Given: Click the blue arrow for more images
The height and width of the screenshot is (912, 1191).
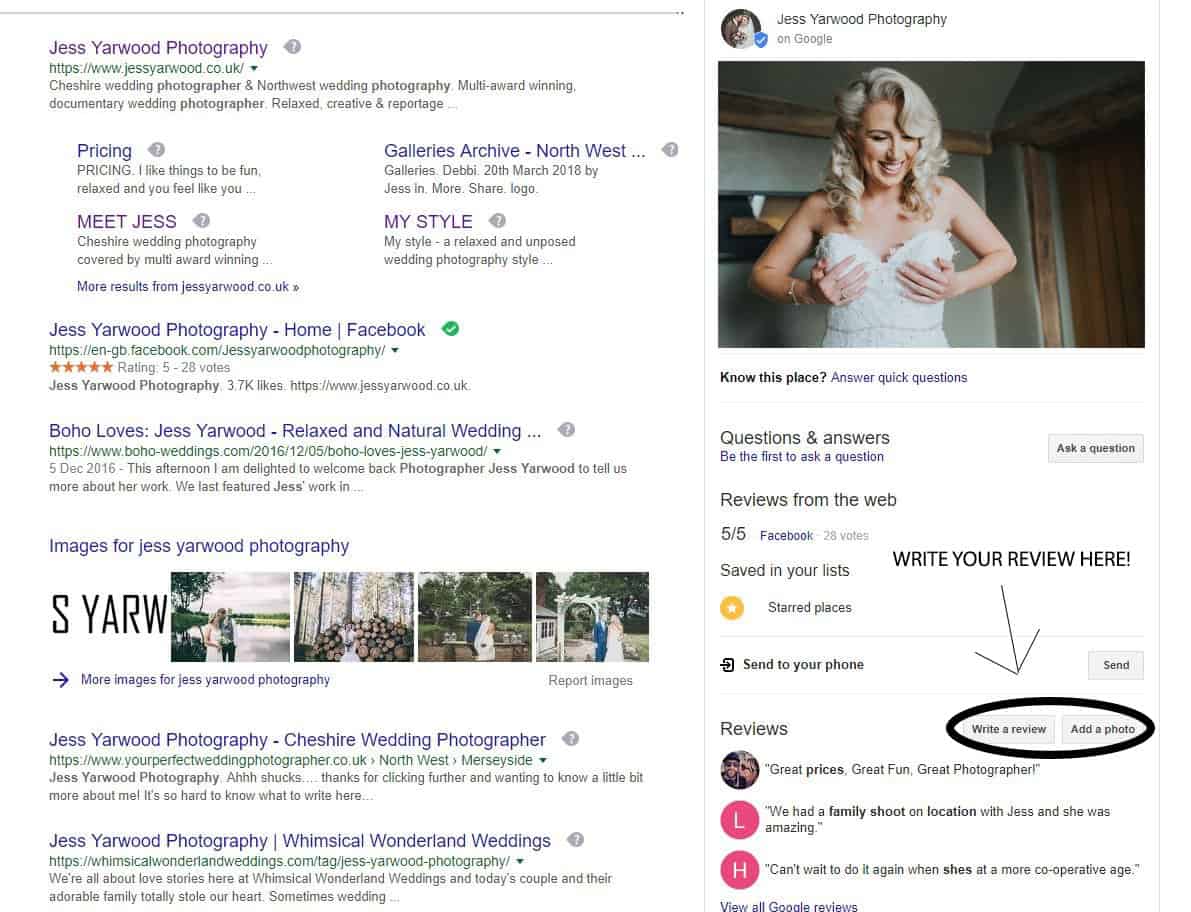Looking at the screenshot, I should click(x=61, y=680).
